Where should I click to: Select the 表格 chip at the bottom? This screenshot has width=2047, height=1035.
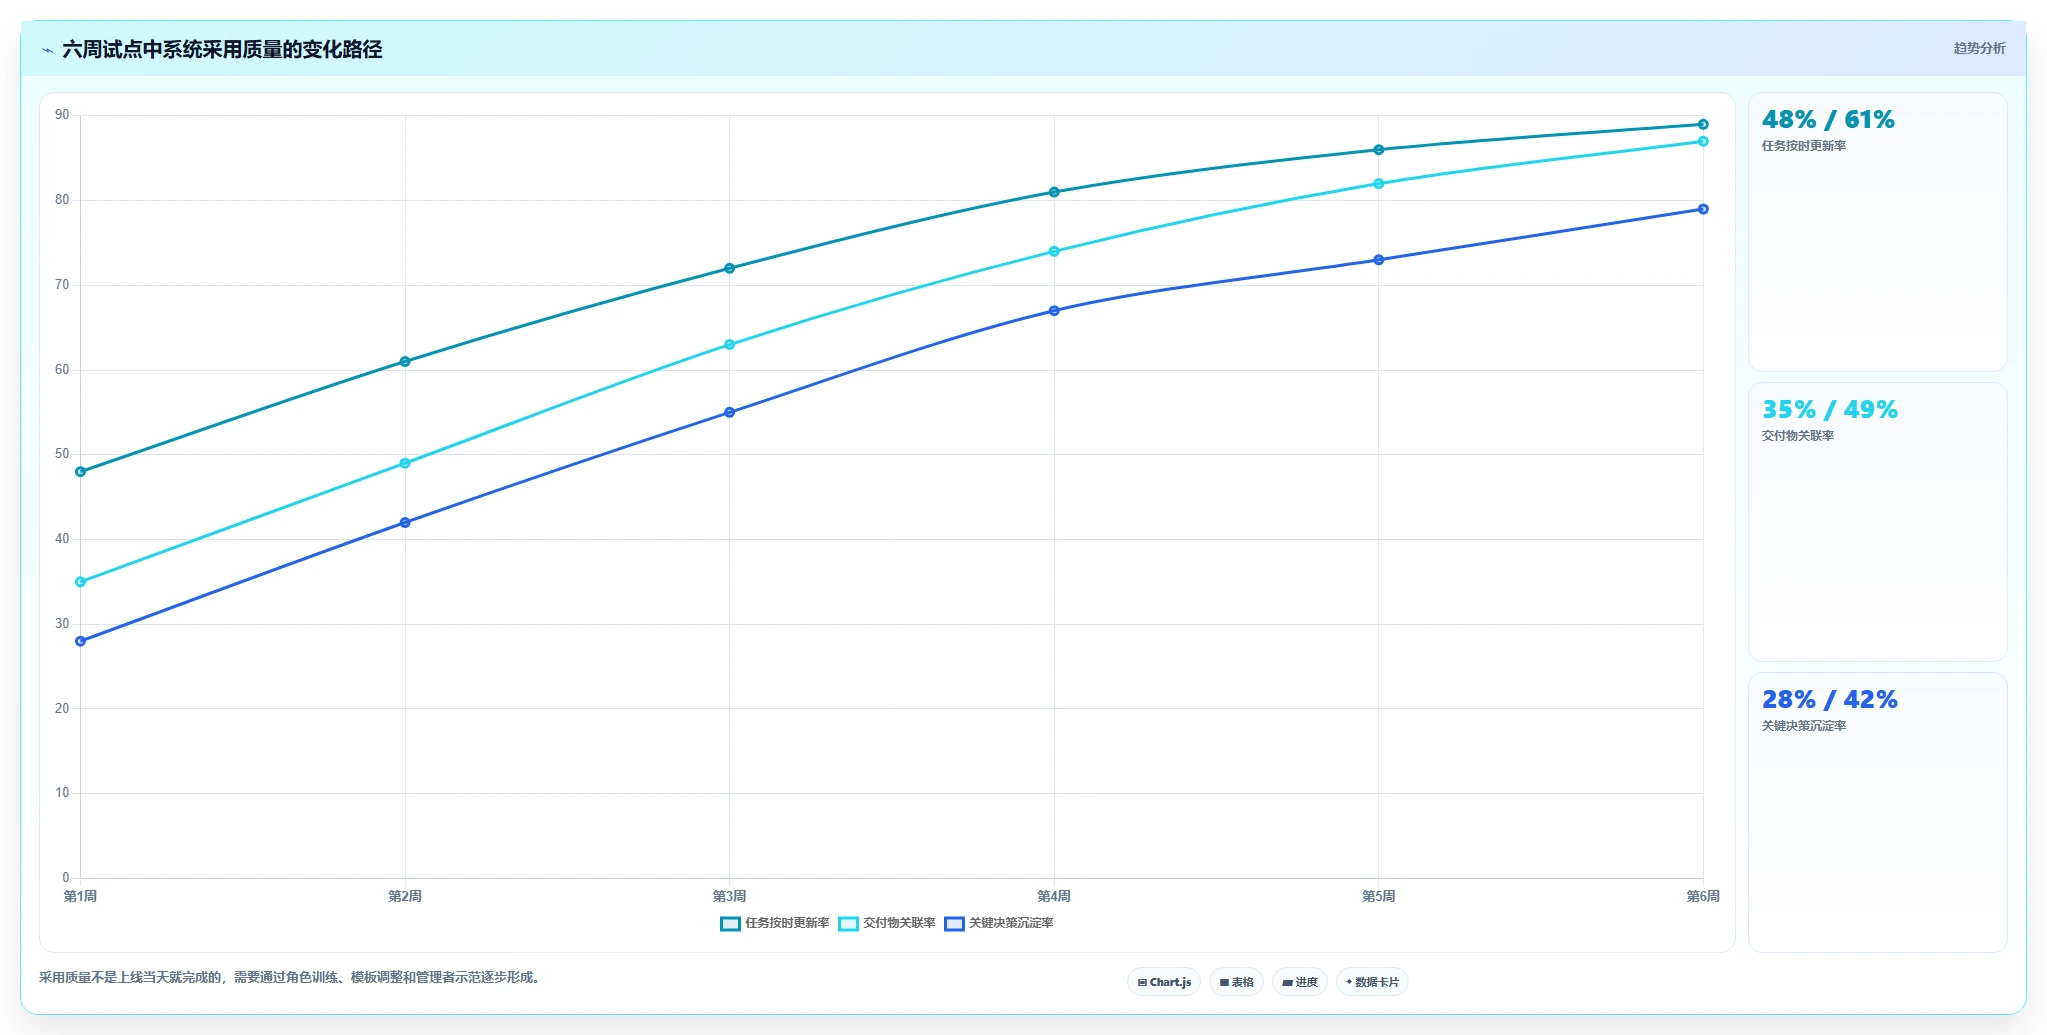pos(1236,982)
